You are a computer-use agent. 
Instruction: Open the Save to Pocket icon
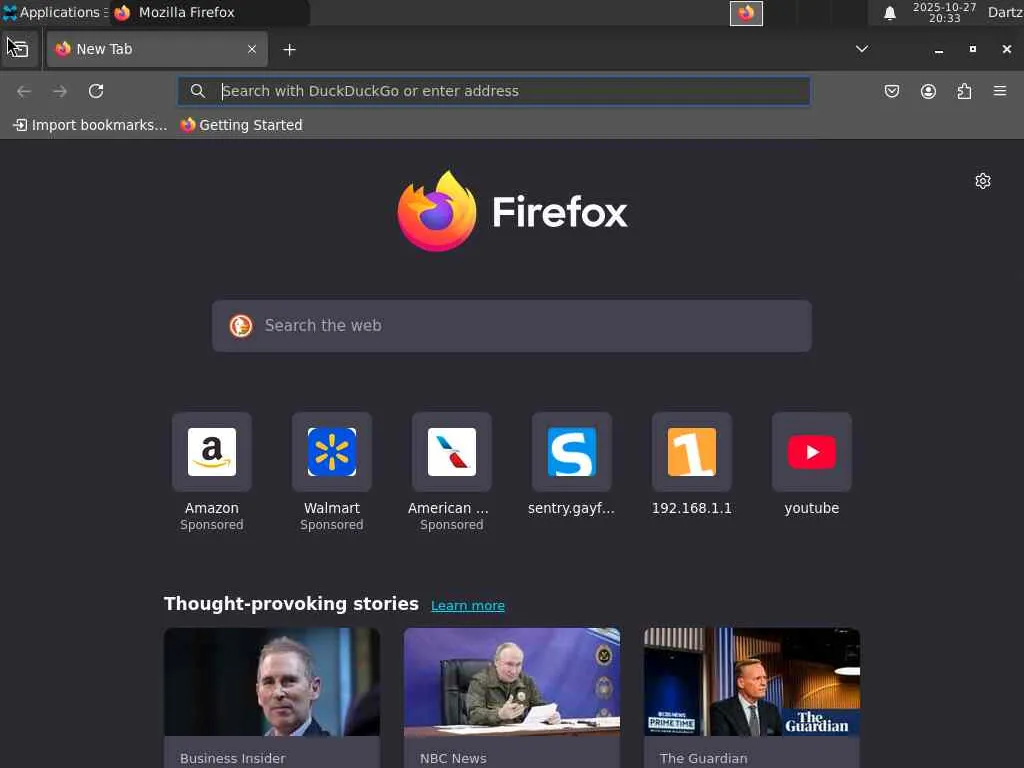891,91
